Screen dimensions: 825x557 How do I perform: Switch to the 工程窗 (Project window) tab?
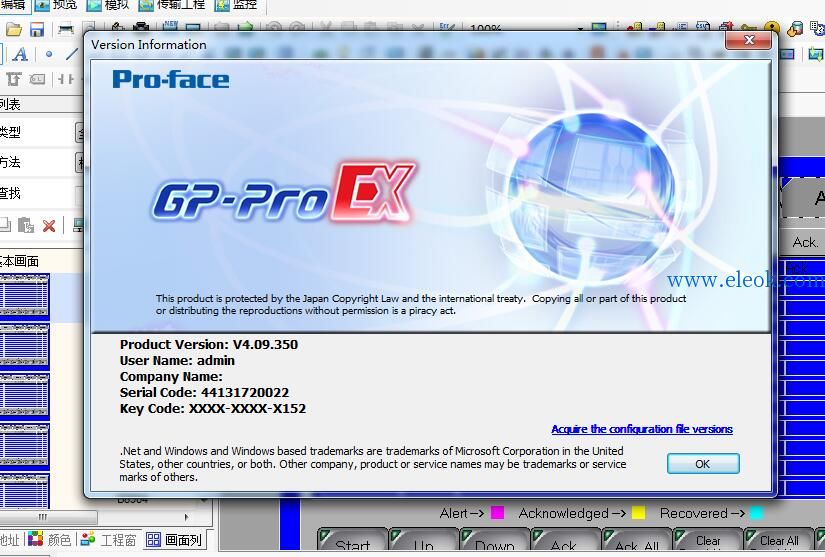click(x=109, y=540)
